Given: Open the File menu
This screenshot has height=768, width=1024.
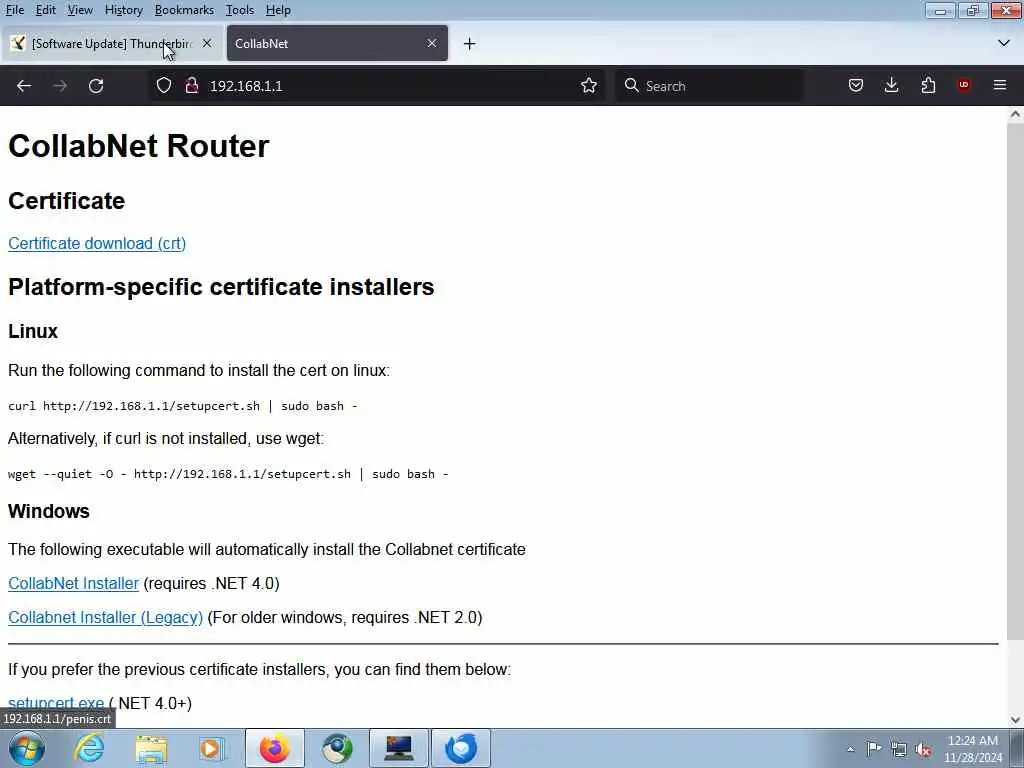Looking at the screenshot, I should [14, 10].
